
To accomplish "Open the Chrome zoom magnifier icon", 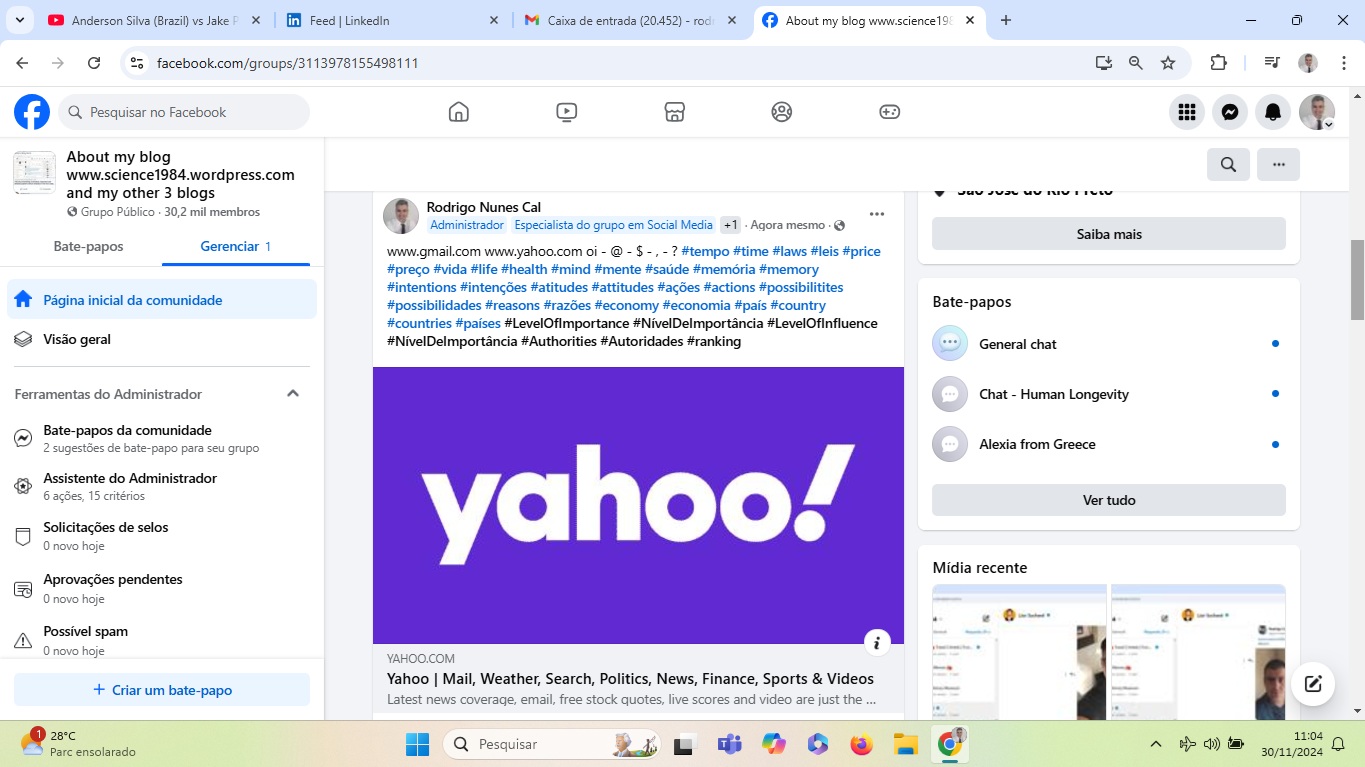I will pyautogui.click(x=1135, y=63).
